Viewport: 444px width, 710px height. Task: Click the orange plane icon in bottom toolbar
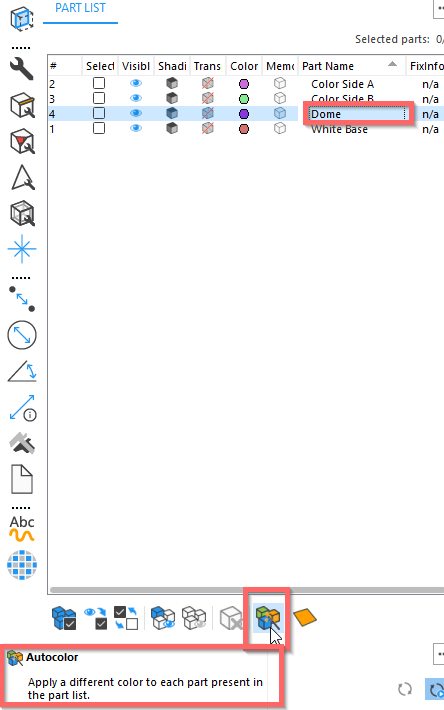305,617
